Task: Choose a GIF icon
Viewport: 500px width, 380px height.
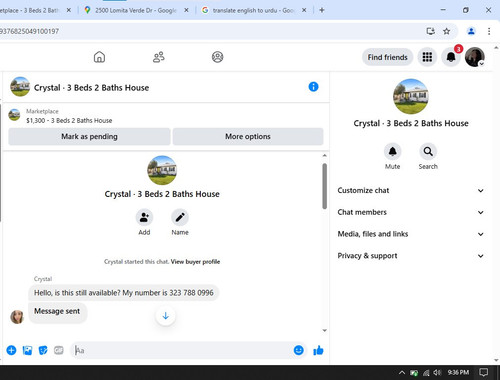Action: pos(59,350)
